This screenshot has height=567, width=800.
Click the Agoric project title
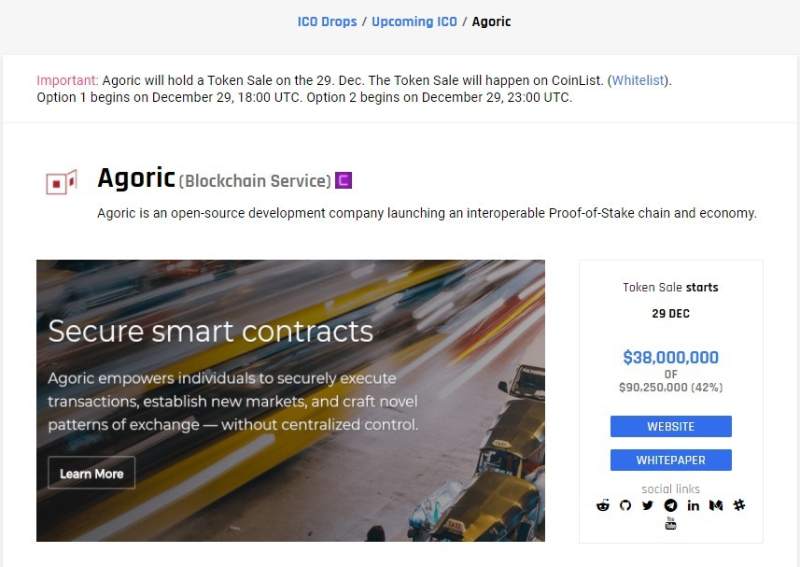pos(136,179)
